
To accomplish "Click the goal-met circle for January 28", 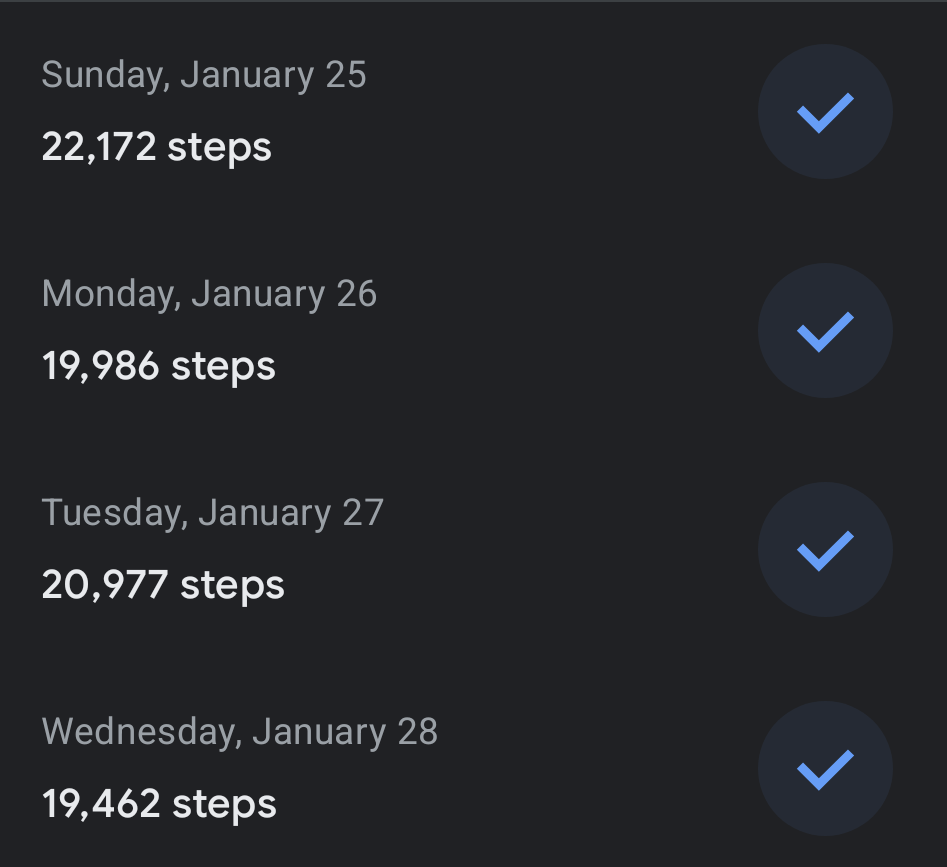I will pos(825,769).
